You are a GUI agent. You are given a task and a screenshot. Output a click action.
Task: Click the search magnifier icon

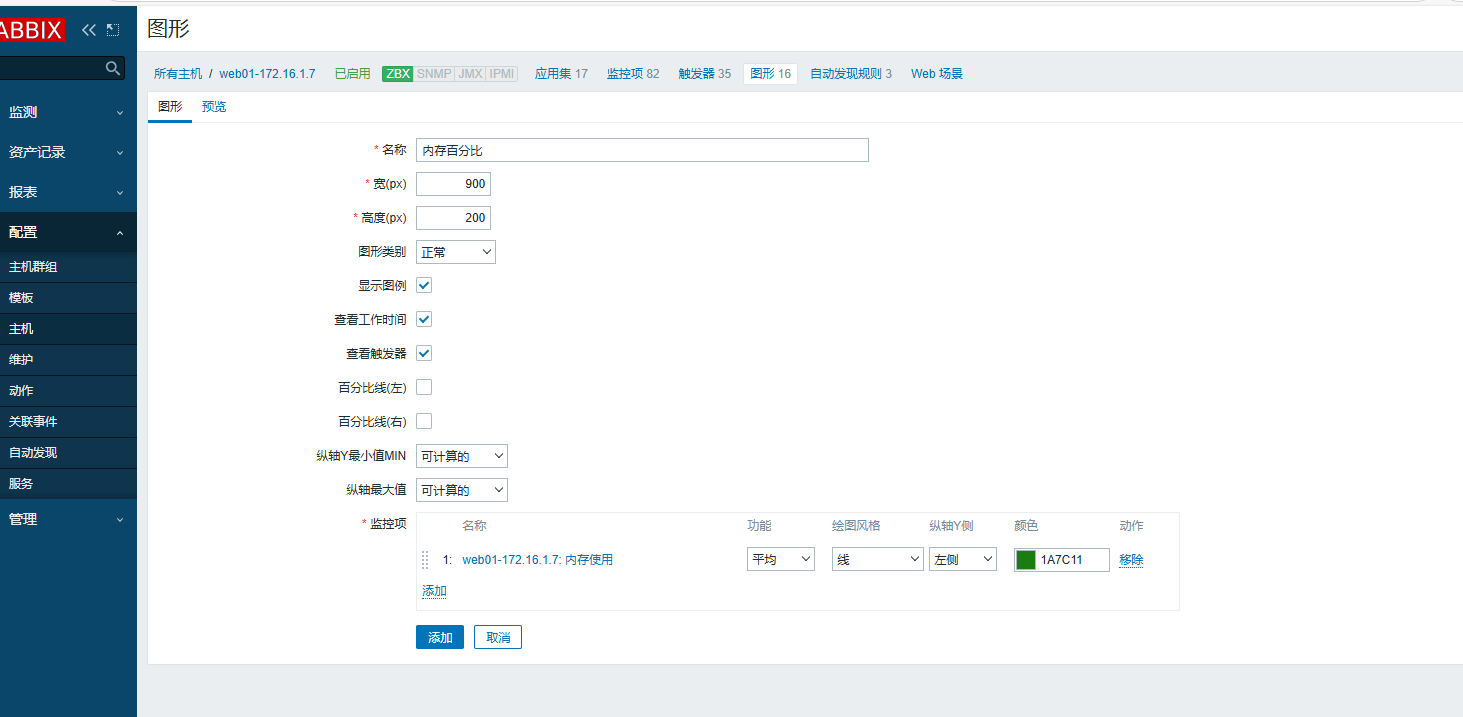click(x=113, y=68)
